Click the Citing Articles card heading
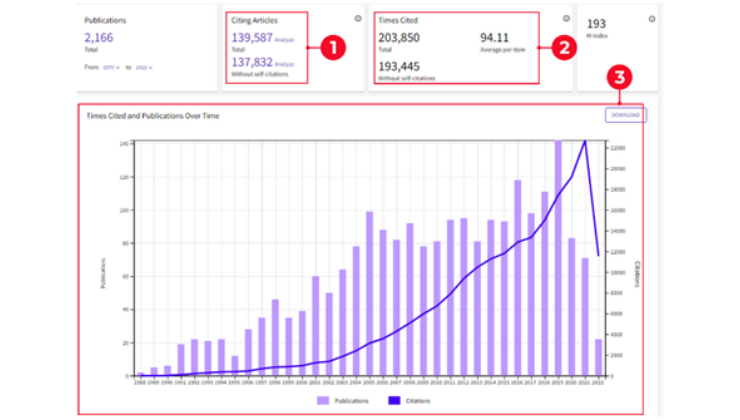 point(254,20)
